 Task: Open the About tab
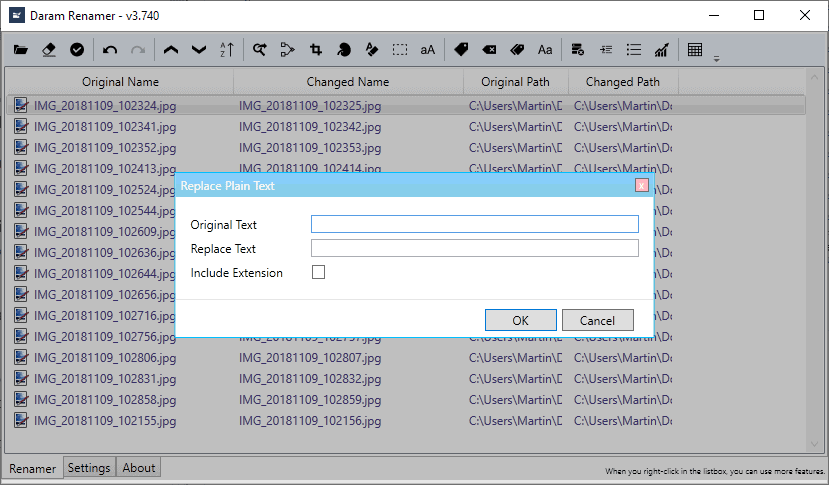(139, 468)
